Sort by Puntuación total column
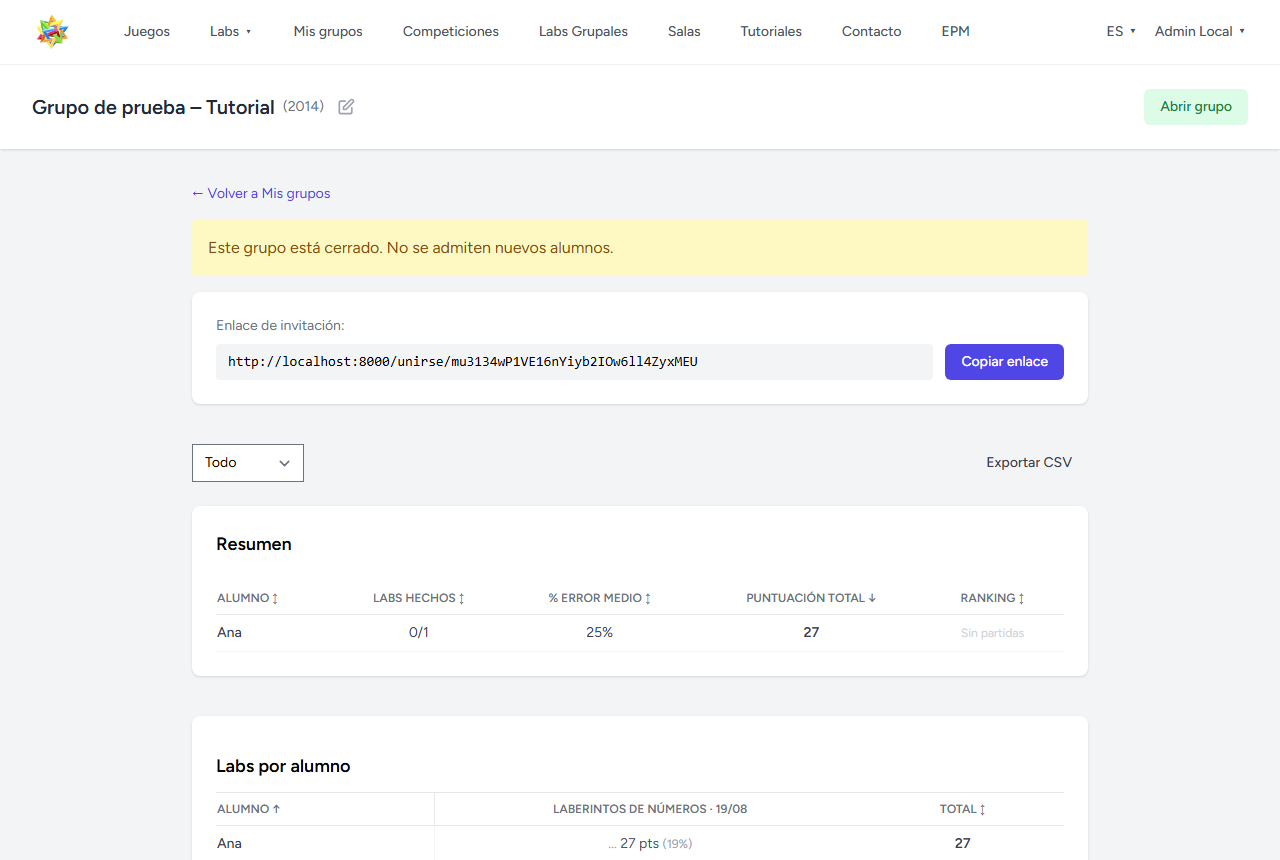The height and width of the screenshot is (860, 1280). (811, 598)
